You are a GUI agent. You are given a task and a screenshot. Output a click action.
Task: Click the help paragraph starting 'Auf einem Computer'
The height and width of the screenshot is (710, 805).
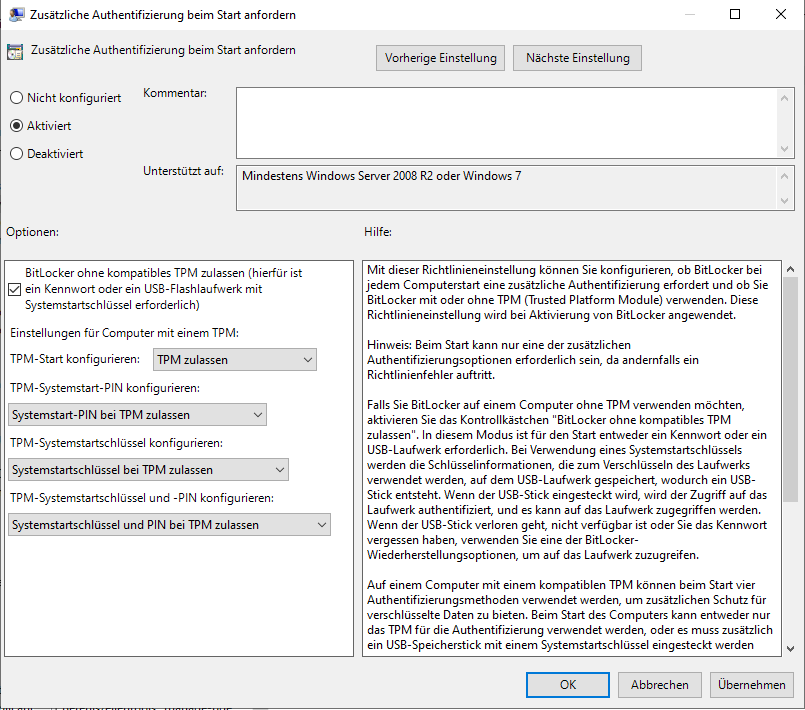coord(570,615)
